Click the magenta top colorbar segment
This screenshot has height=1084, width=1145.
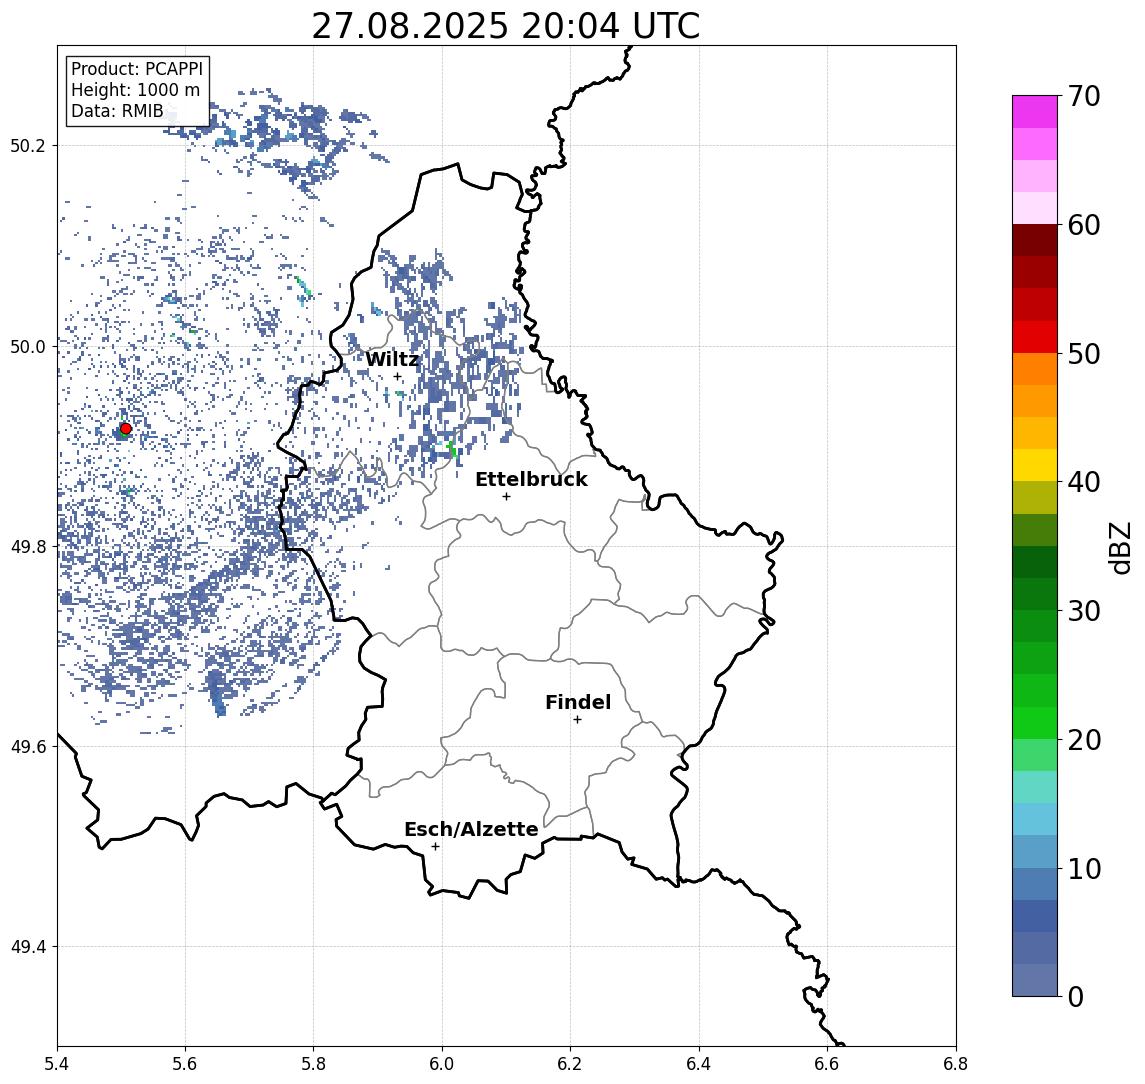pos(1035,112)
